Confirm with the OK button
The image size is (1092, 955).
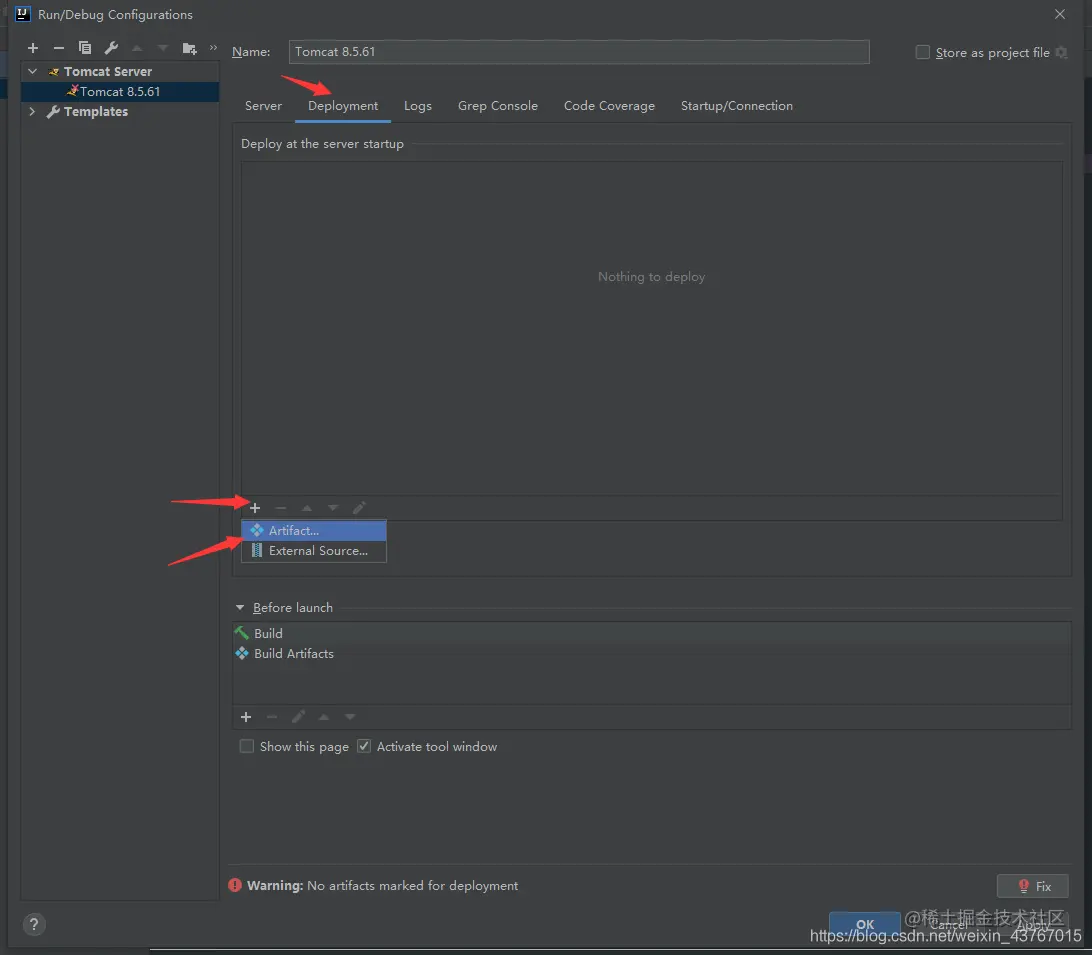click(864, 924)
